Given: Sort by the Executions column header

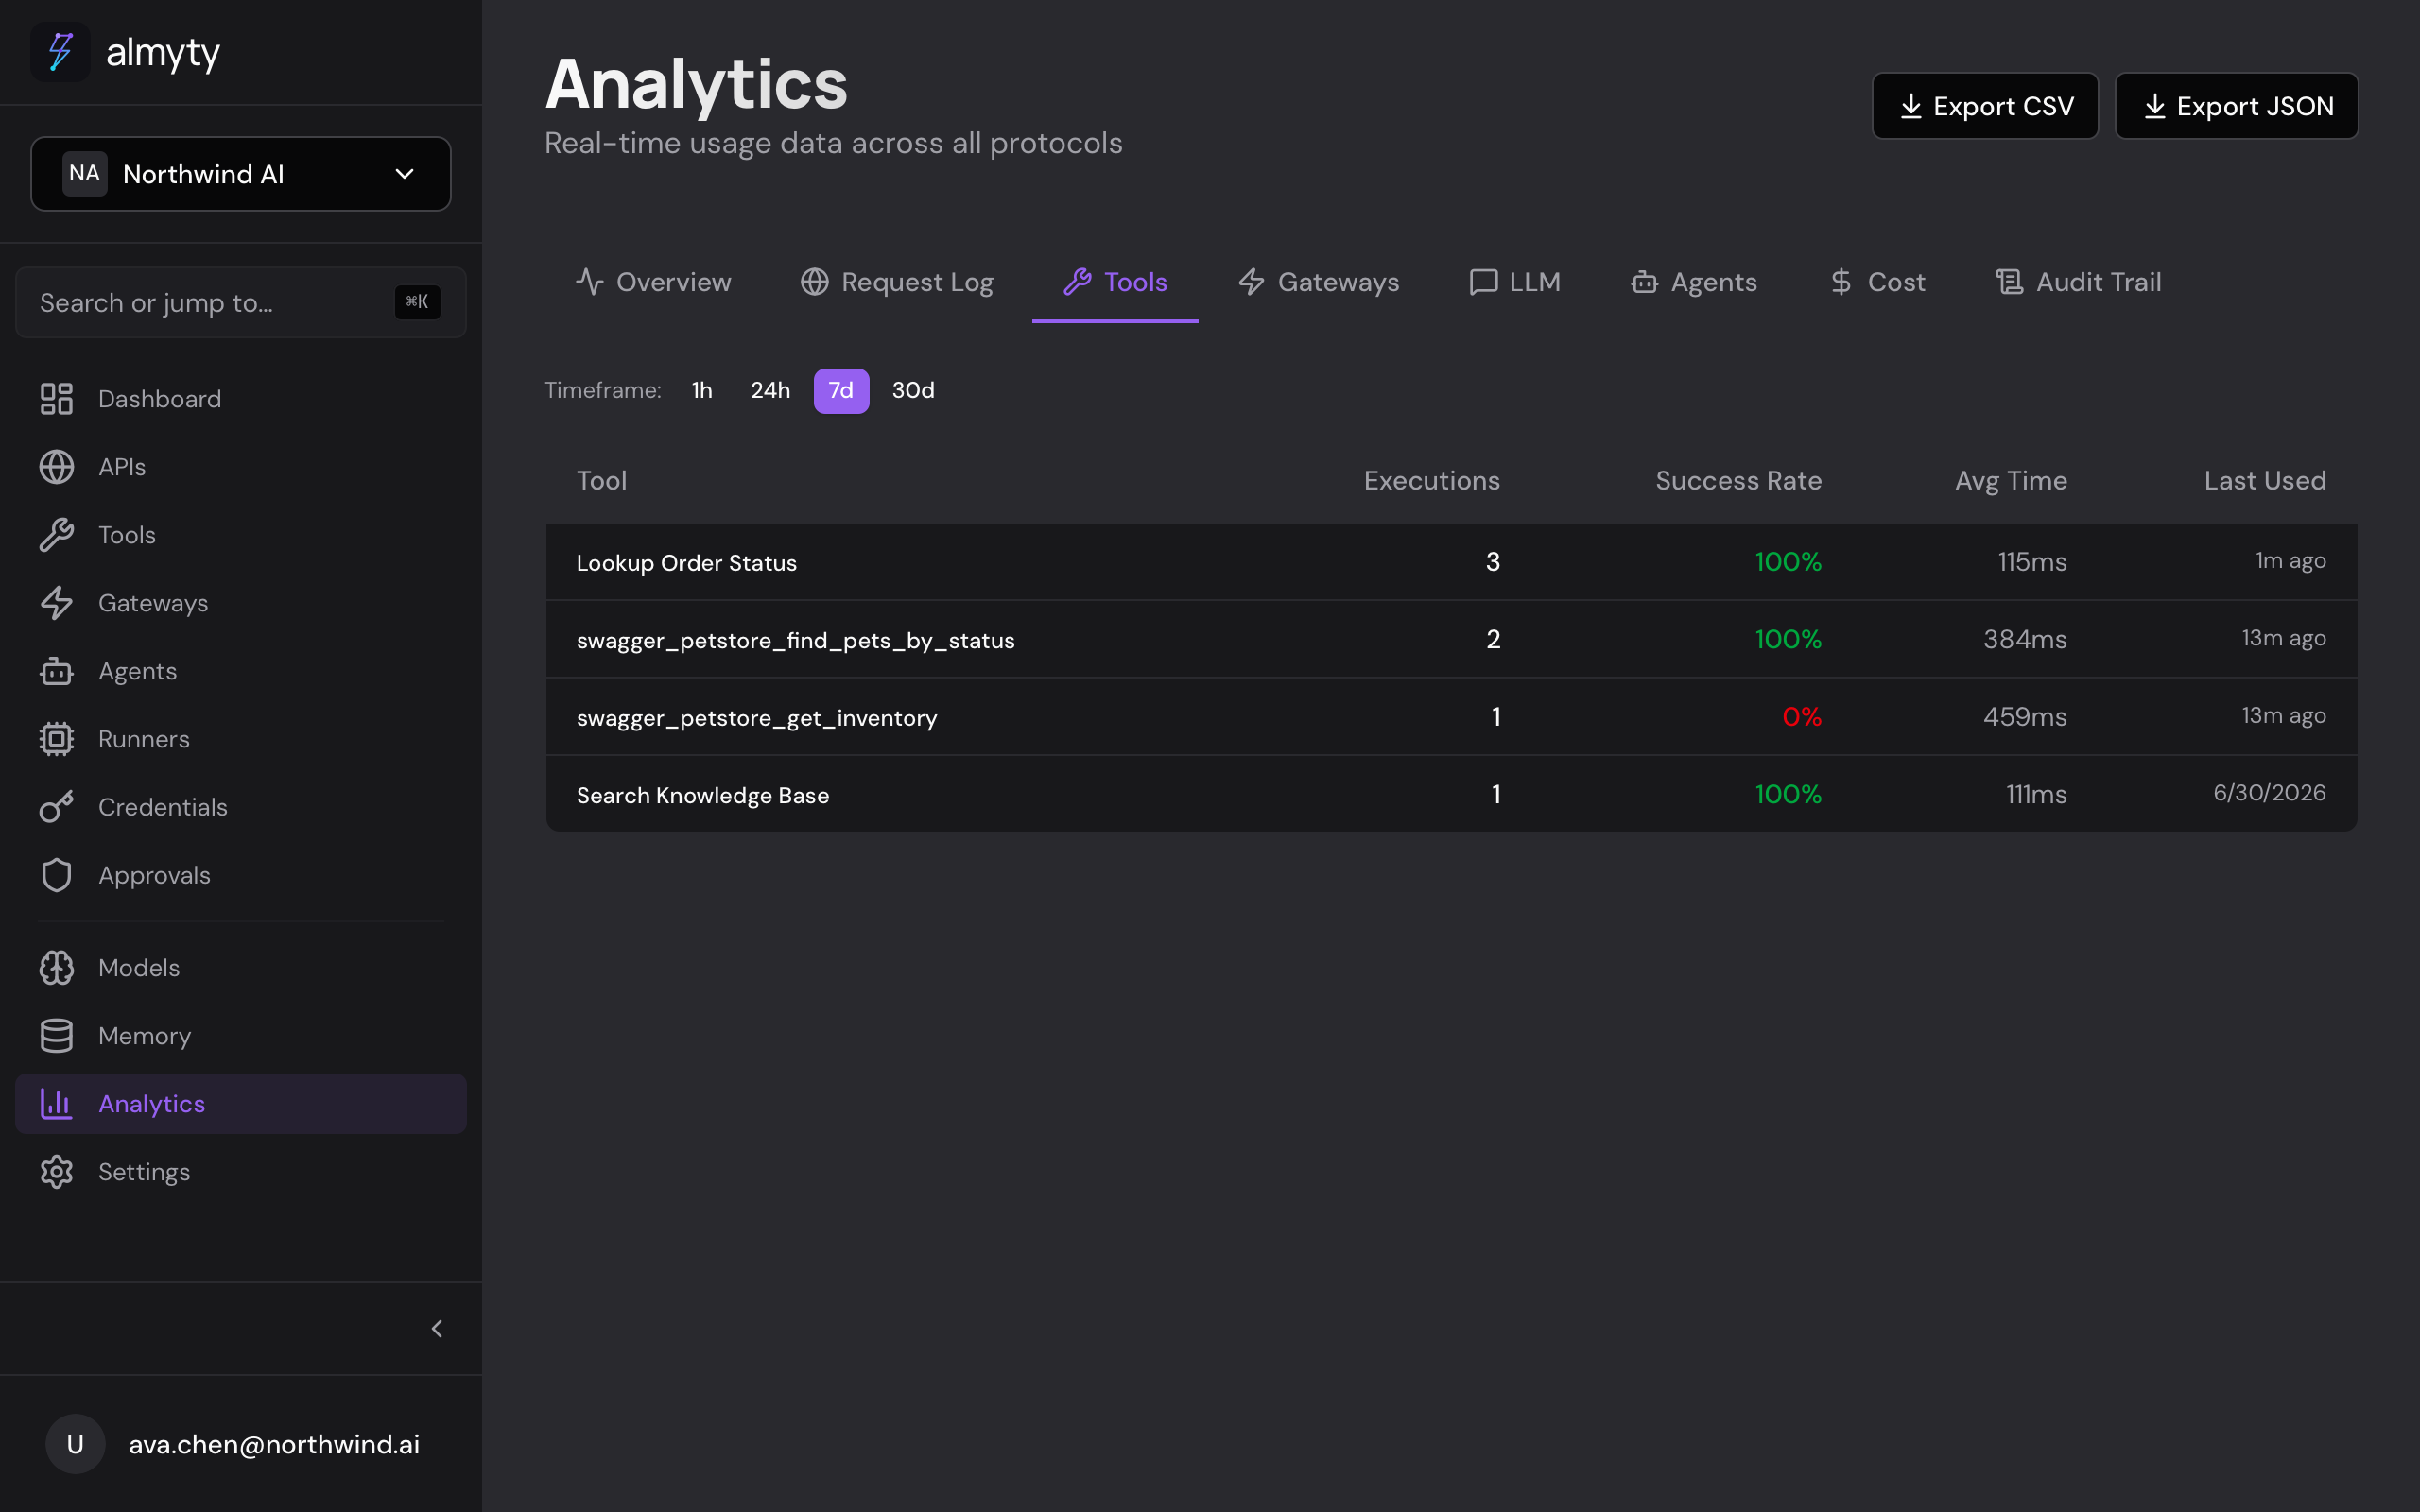Looking at the screenshot, I should [1432, 481].
